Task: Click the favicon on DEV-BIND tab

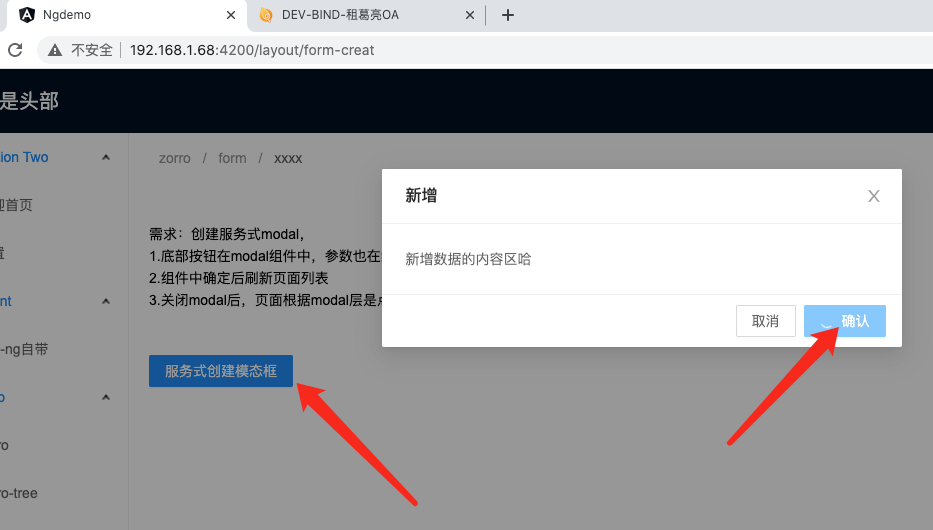Action: click(x=266, y=15)
